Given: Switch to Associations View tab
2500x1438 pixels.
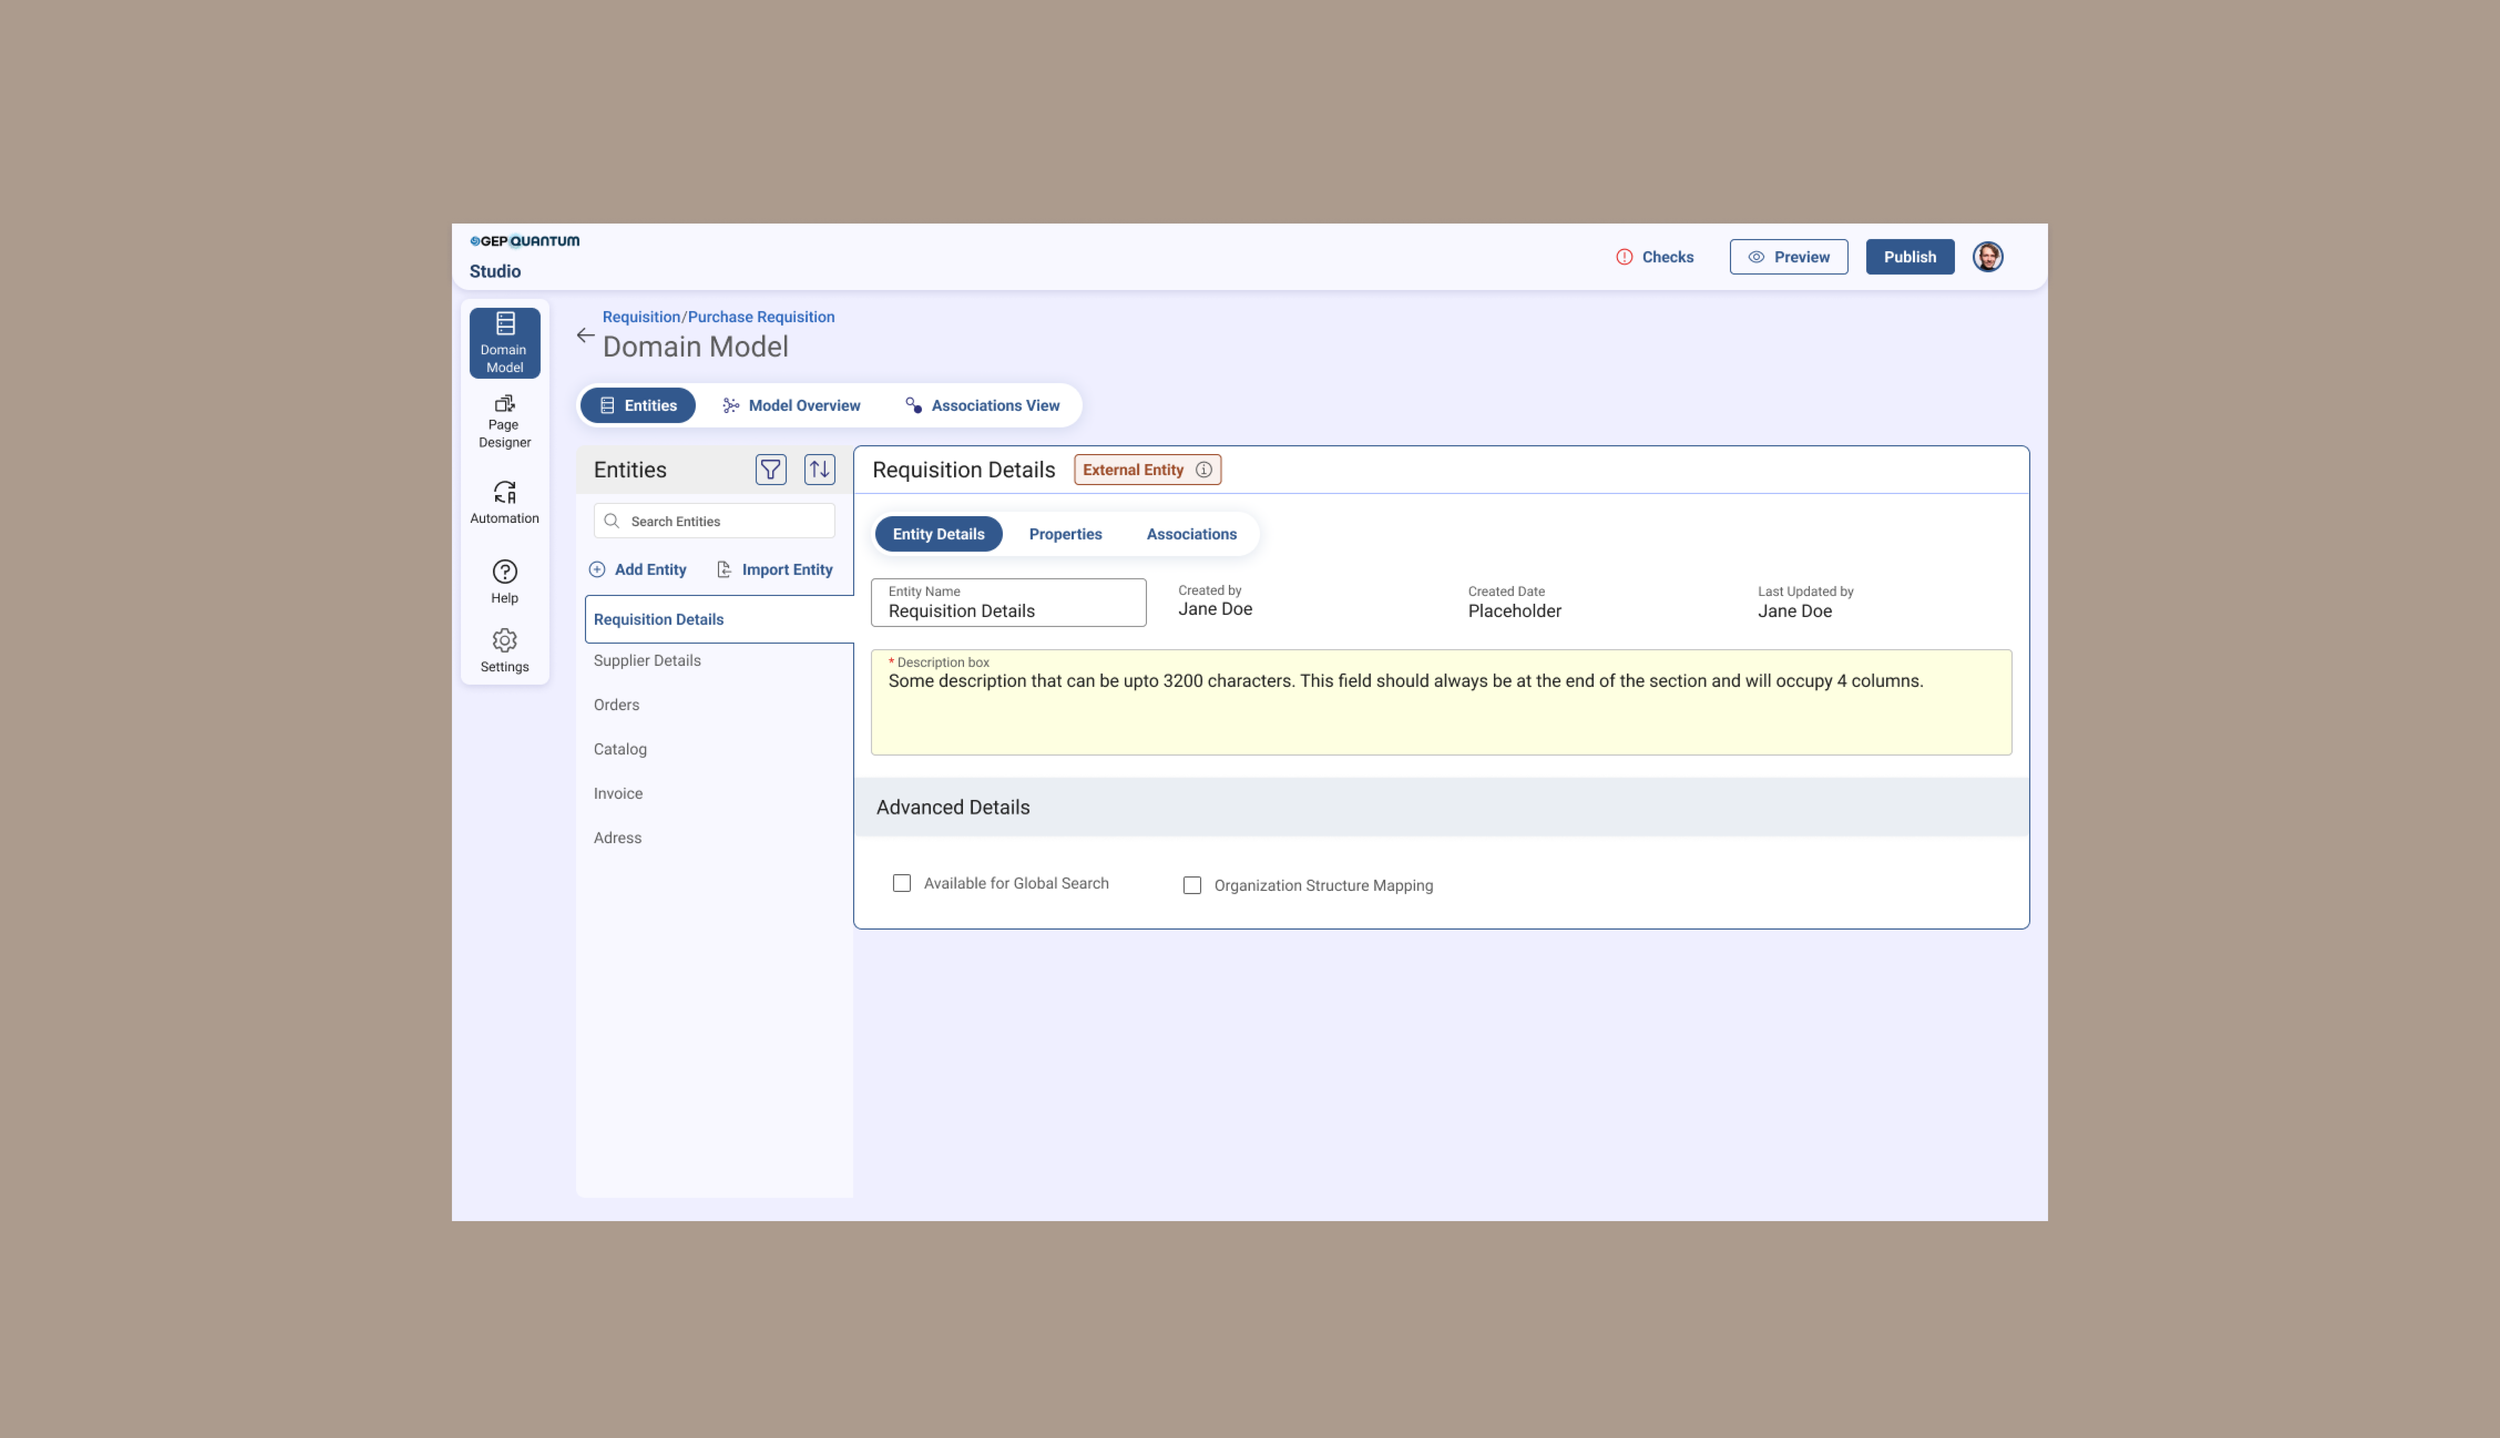Looking at the screenshot, I should [982, 405].
